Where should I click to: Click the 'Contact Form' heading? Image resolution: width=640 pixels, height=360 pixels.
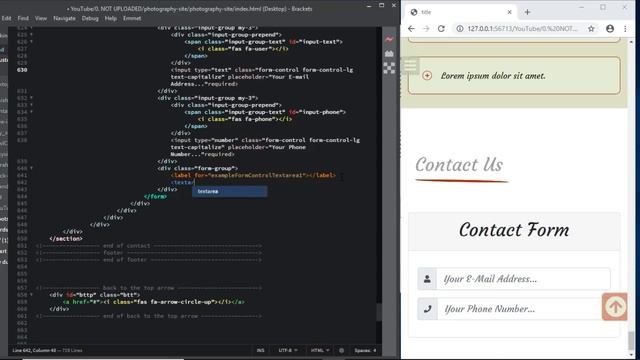coord(514,230)
